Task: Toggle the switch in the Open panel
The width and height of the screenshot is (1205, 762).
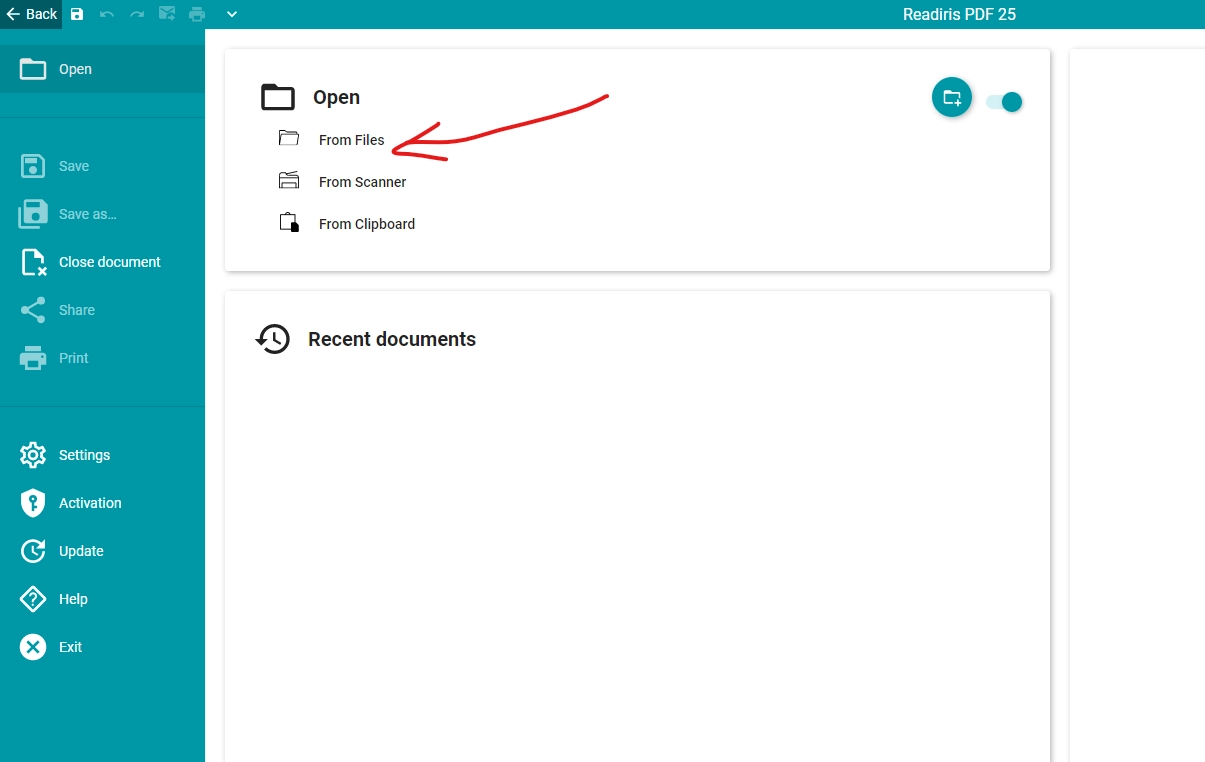Action: click(1004, 102)
